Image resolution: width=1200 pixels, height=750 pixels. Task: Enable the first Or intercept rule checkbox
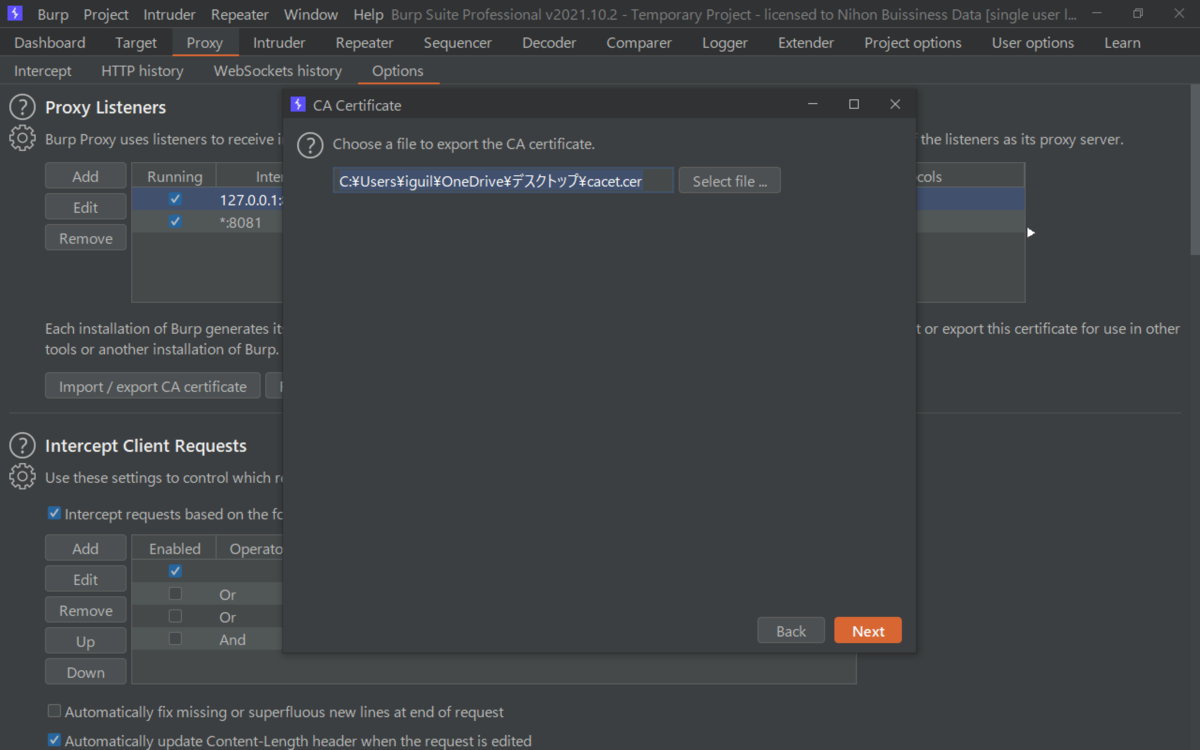[175, 594]
